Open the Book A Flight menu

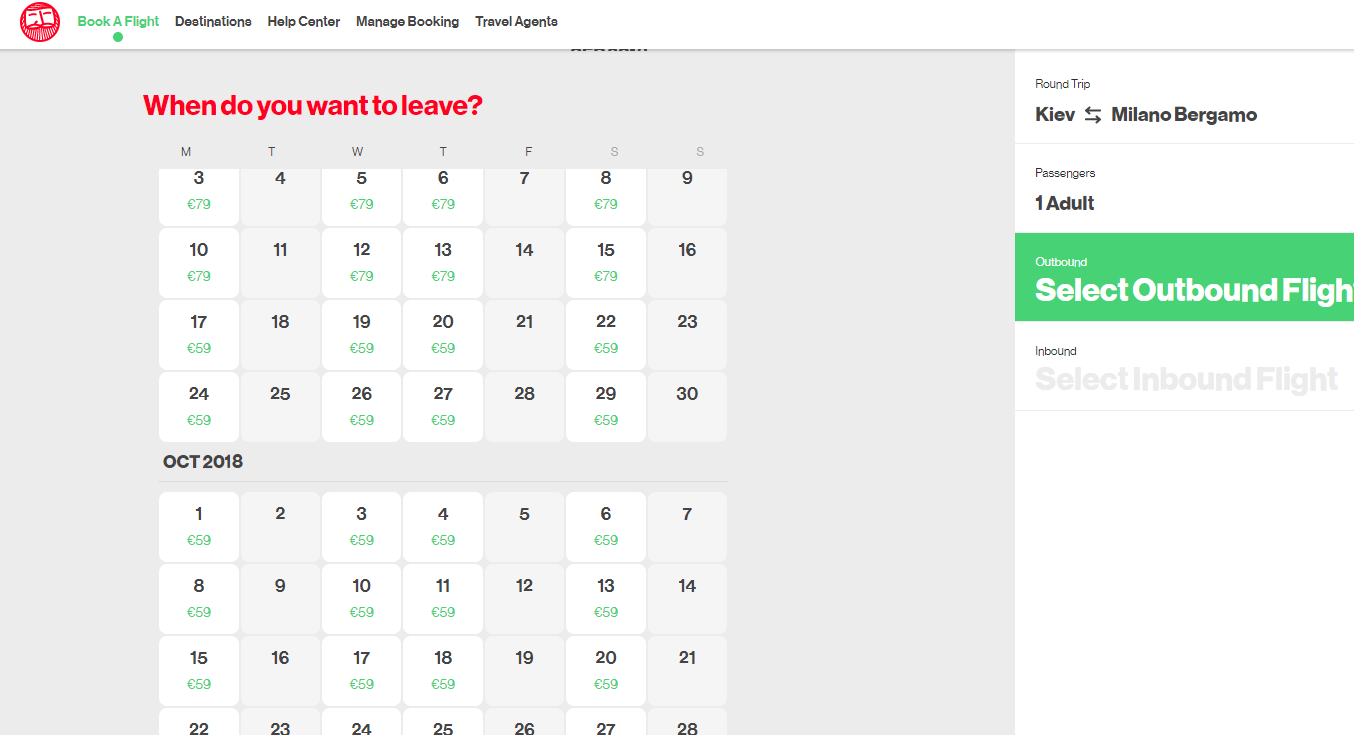118,22
